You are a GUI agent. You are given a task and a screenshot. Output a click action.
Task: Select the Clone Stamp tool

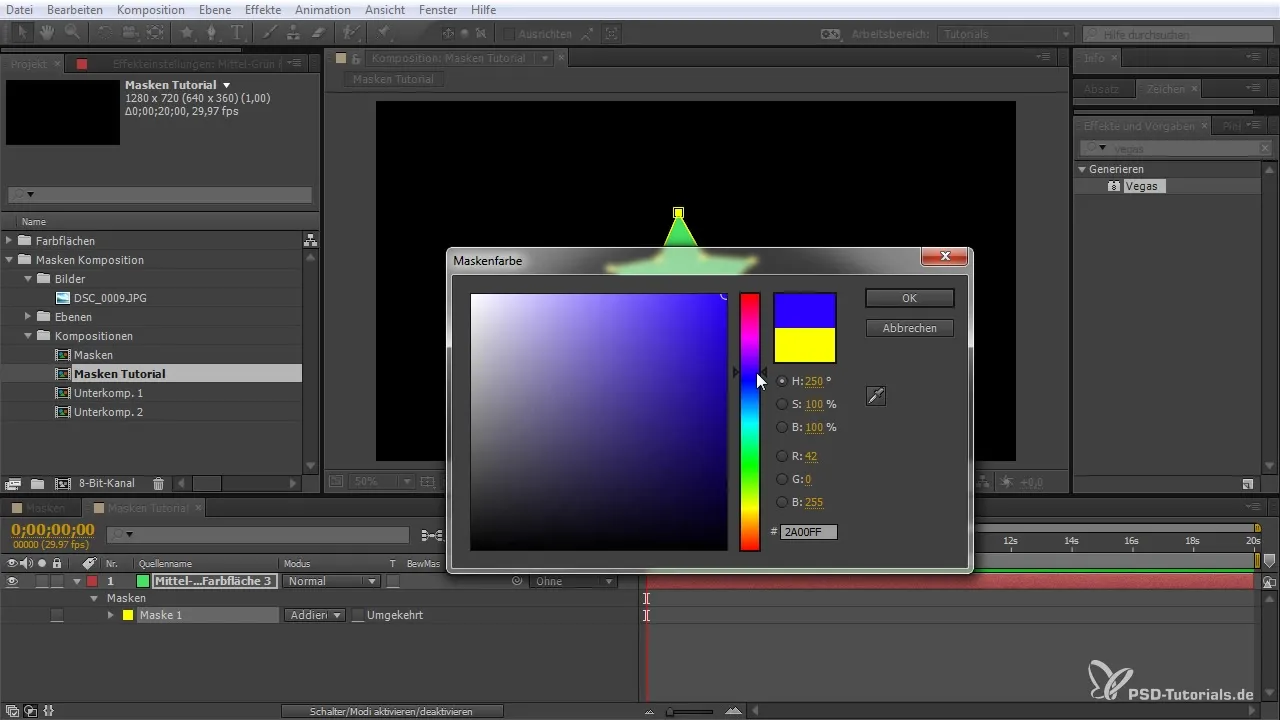(x=295, y=32)
